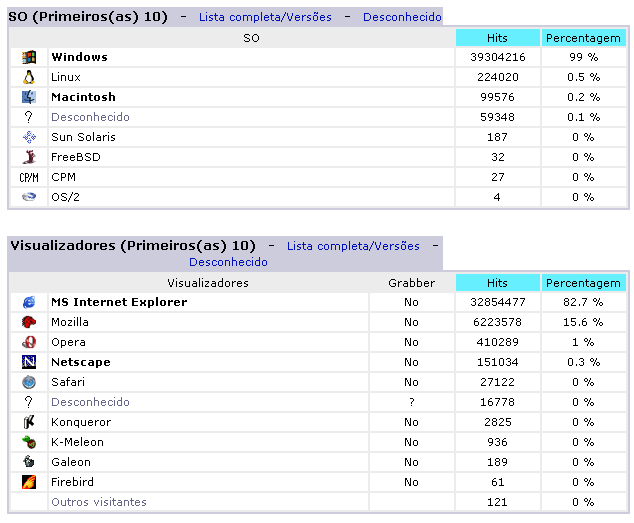Click the Grabber column header
The height and width of the screenshot is (523, 634).
(411, 283)
